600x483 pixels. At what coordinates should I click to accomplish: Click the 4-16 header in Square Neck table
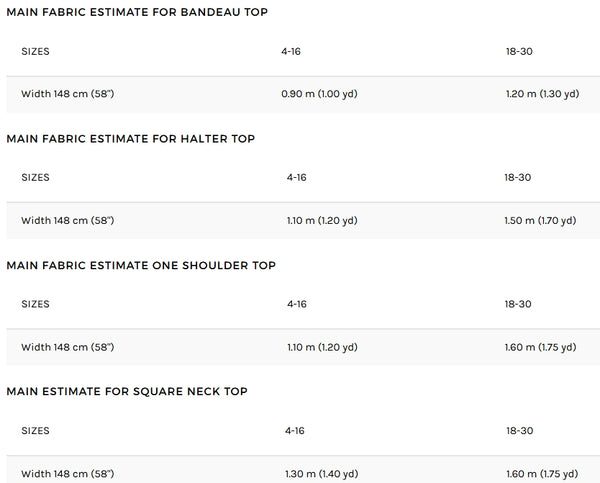[296, 429]
